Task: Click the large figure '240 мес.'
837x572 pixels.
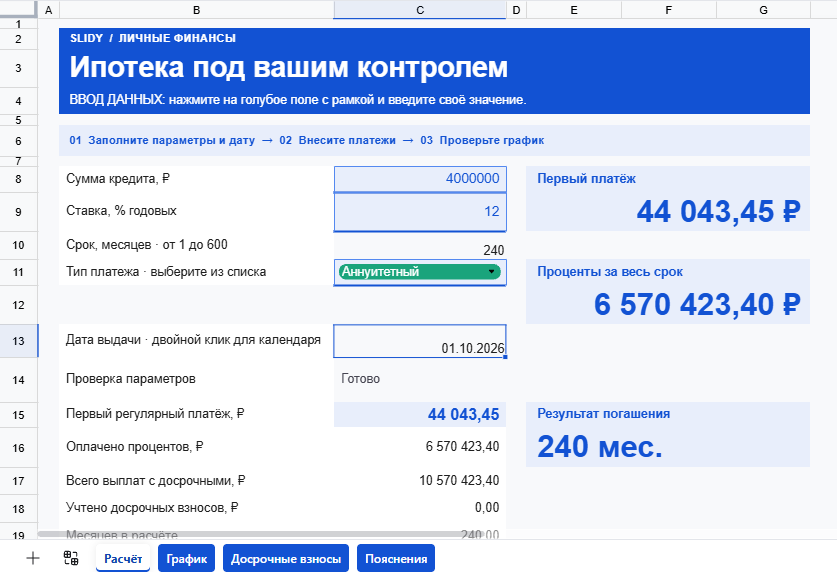Action: point(600,447)
